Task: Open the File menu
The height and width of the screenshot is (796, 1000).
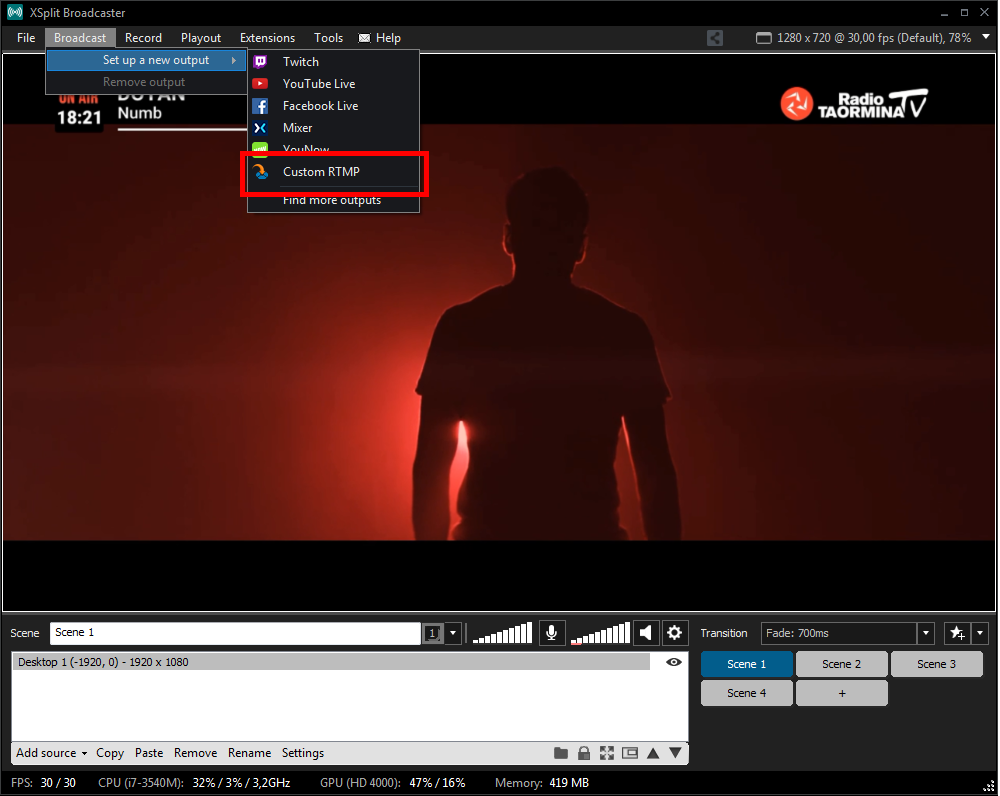Action: pos(26,38)
